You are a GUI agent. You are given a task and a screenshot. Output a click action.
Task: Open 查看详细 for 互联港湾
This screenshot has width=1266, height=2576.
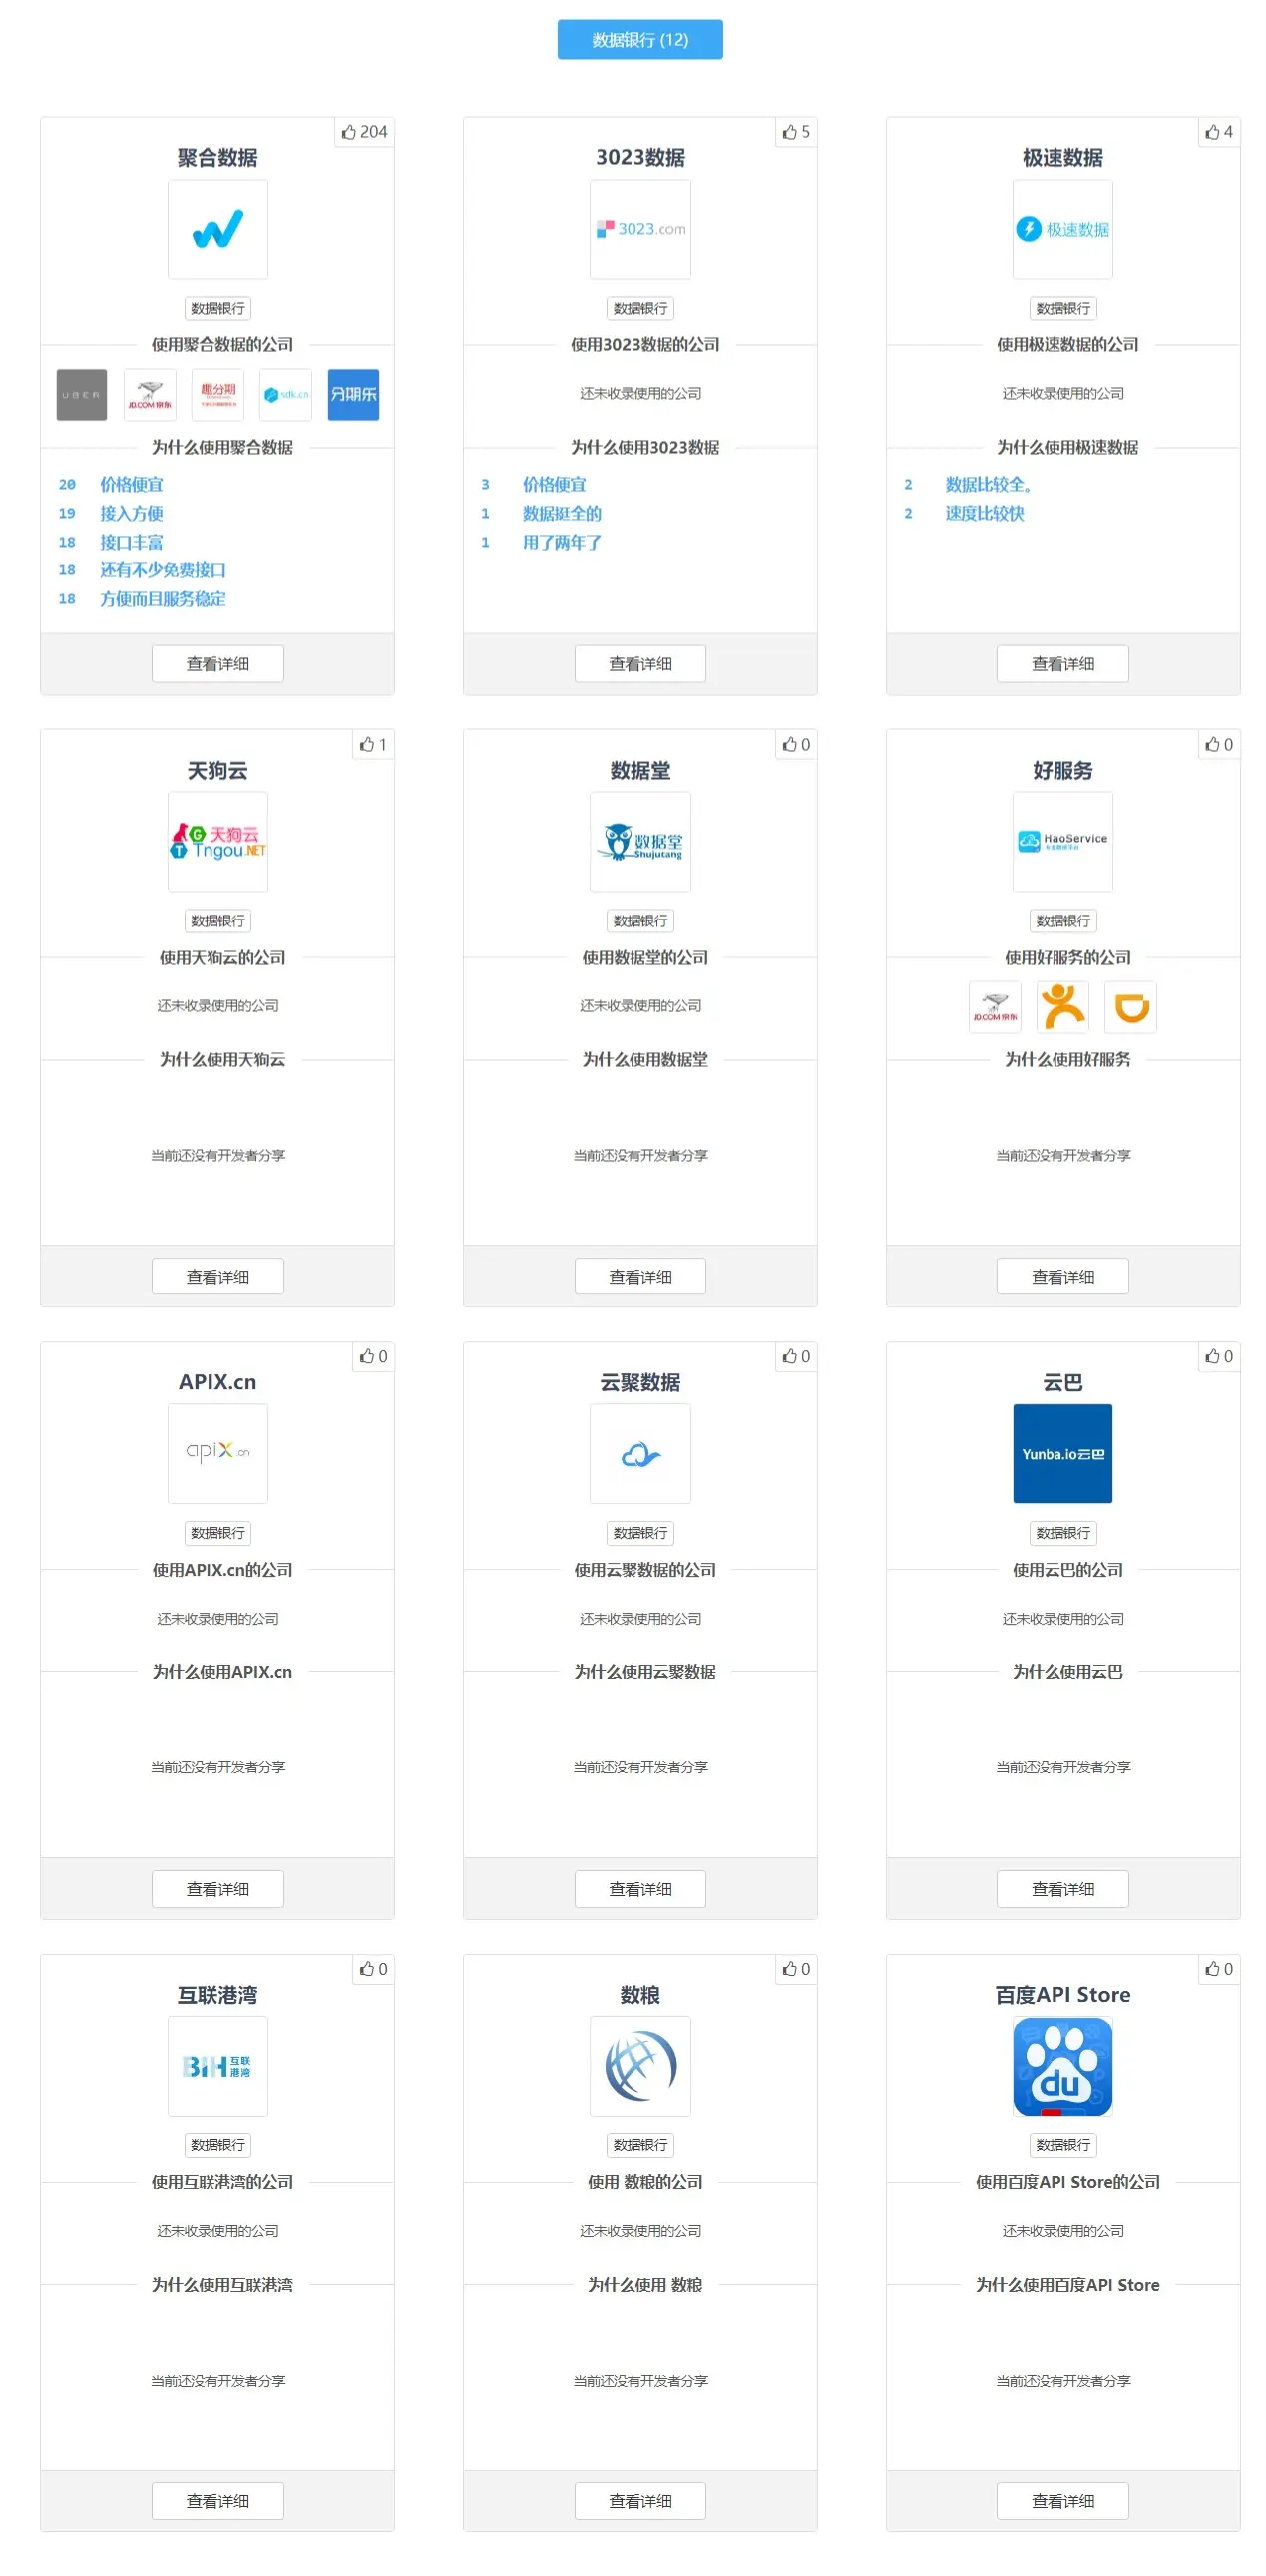[217, 2500]
